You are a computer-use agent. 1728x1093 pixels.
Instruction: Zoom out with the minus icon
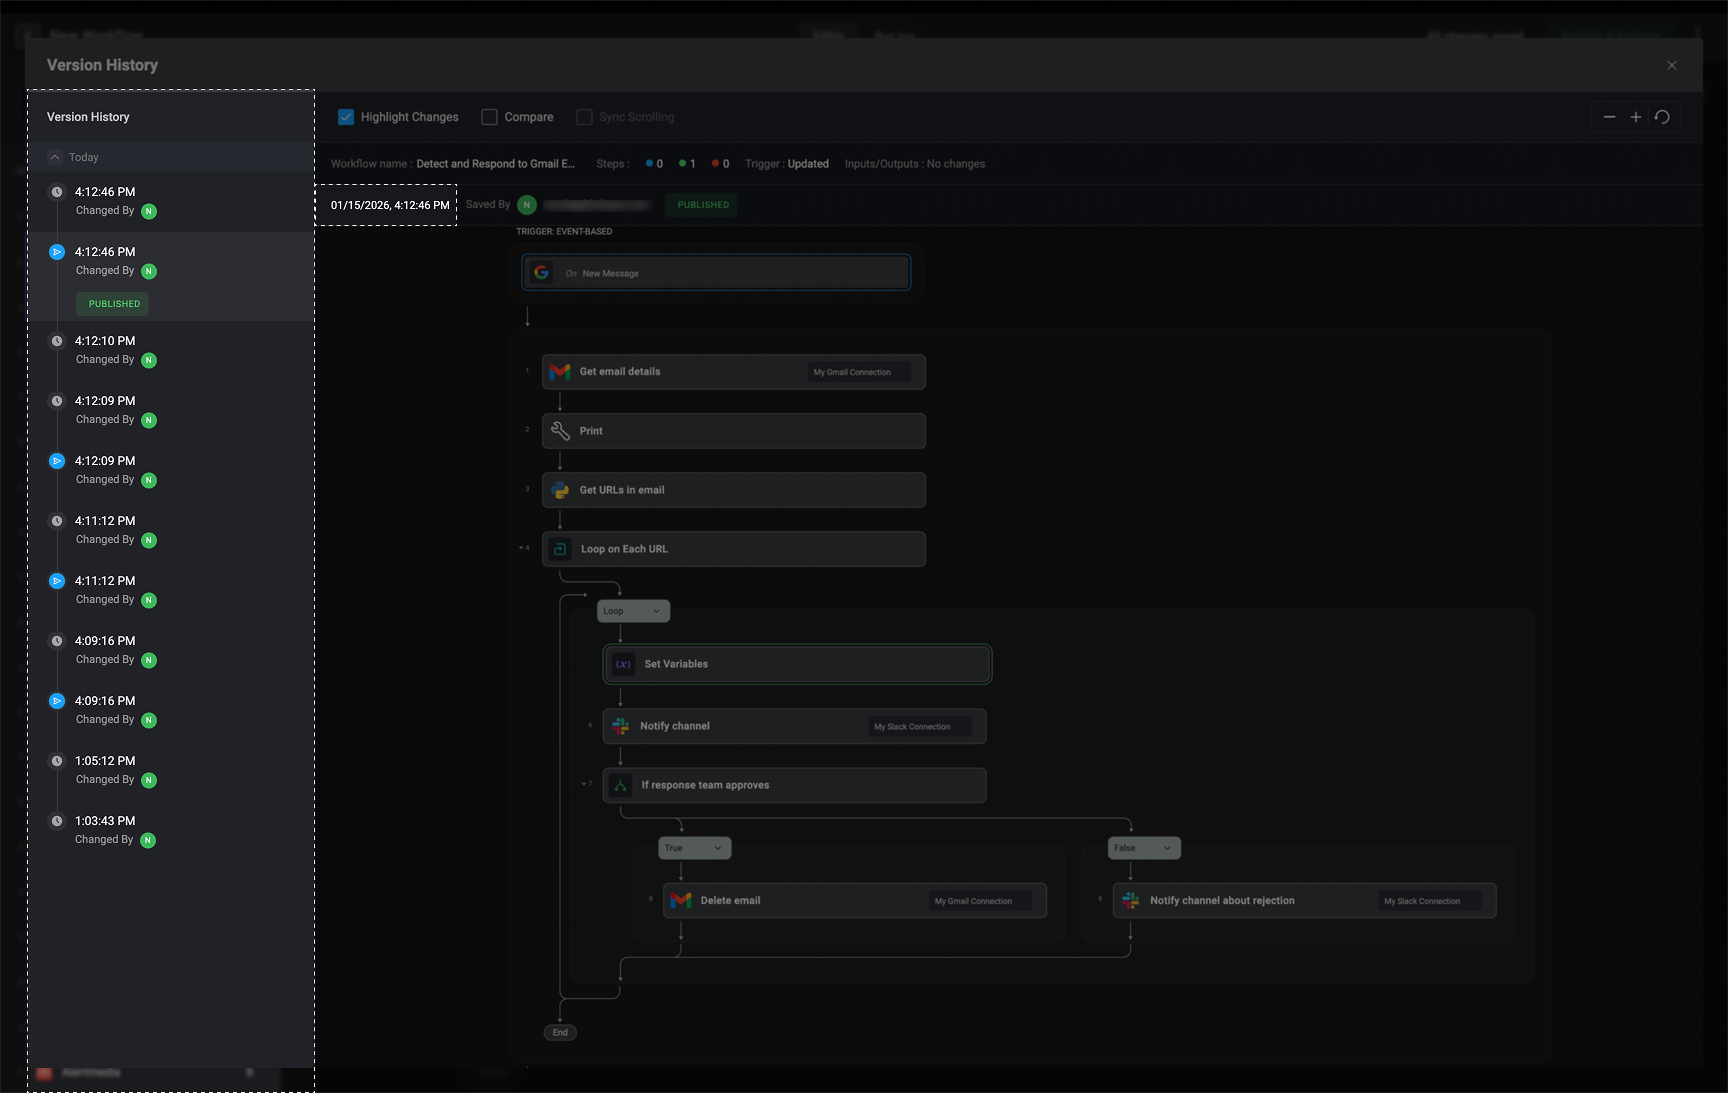[1609, 117]
